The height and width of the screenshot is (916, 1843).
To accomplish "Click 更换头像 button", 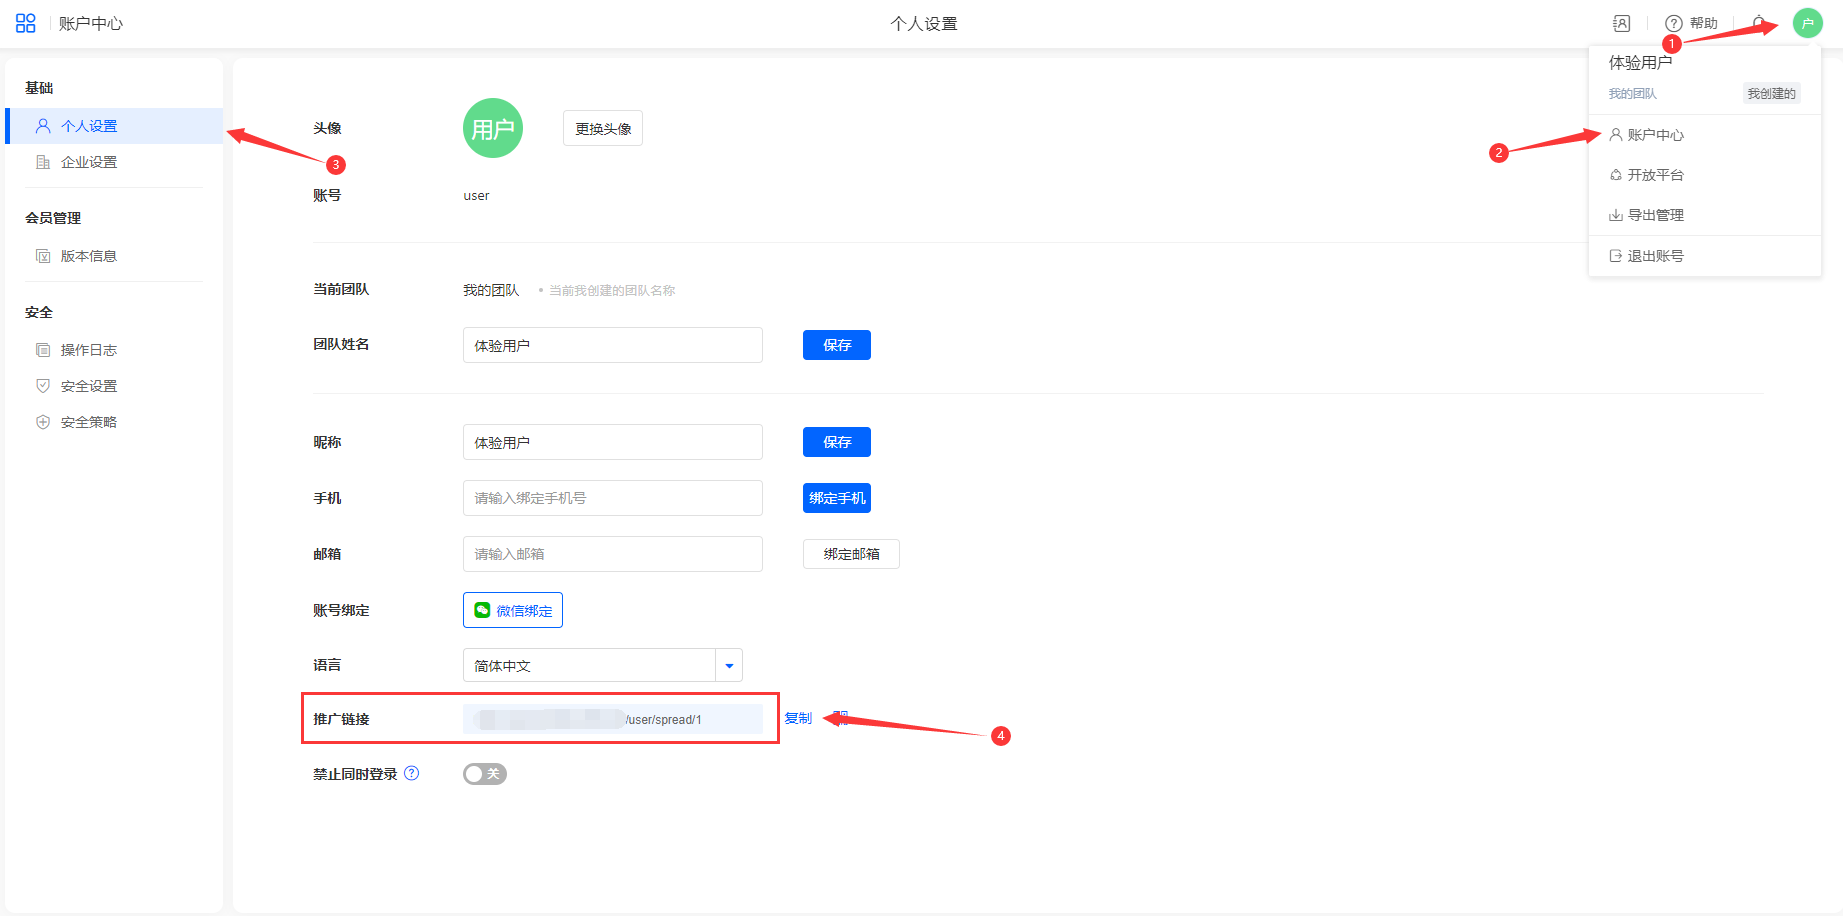I will pos(603,129).
